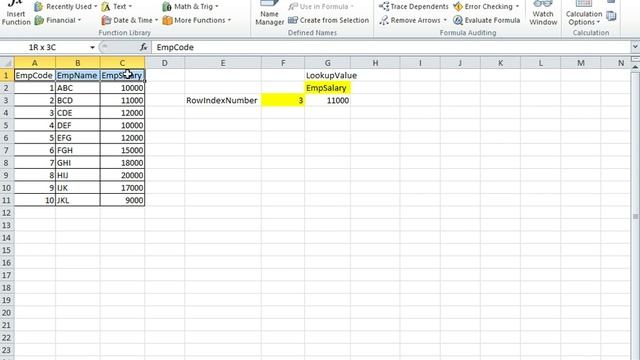
Task: Select column M header
Action: (581, 63)
